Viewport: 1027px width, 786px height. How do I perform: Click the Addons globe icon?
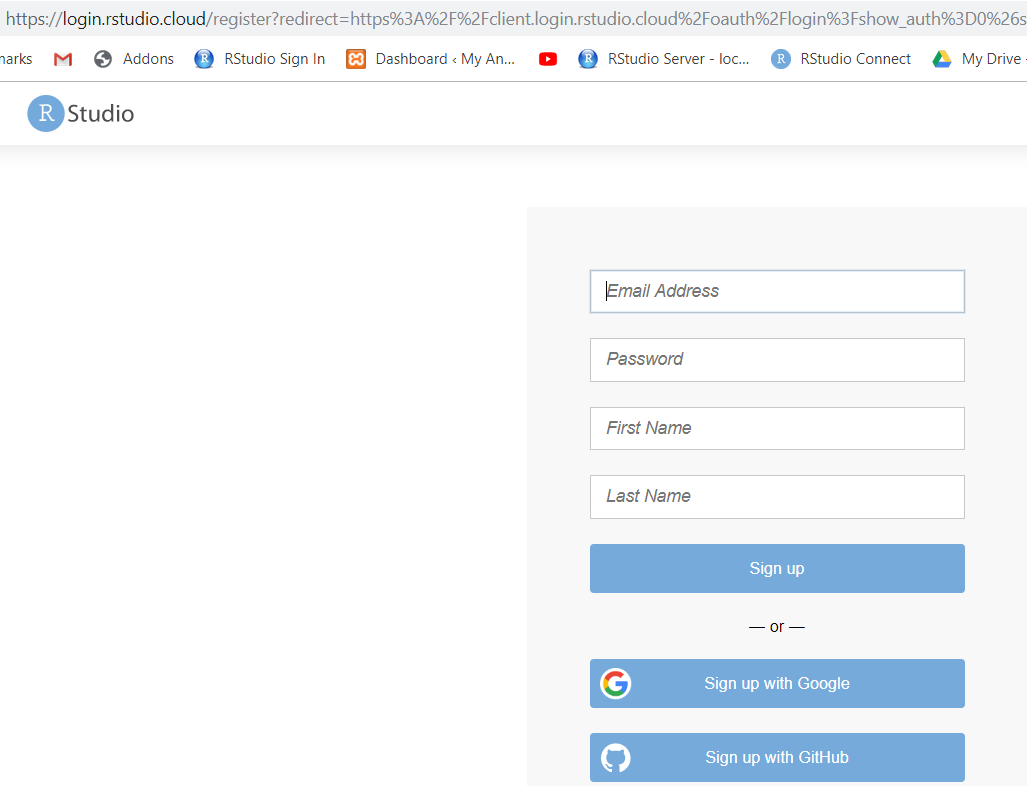[x=103, y=58]
